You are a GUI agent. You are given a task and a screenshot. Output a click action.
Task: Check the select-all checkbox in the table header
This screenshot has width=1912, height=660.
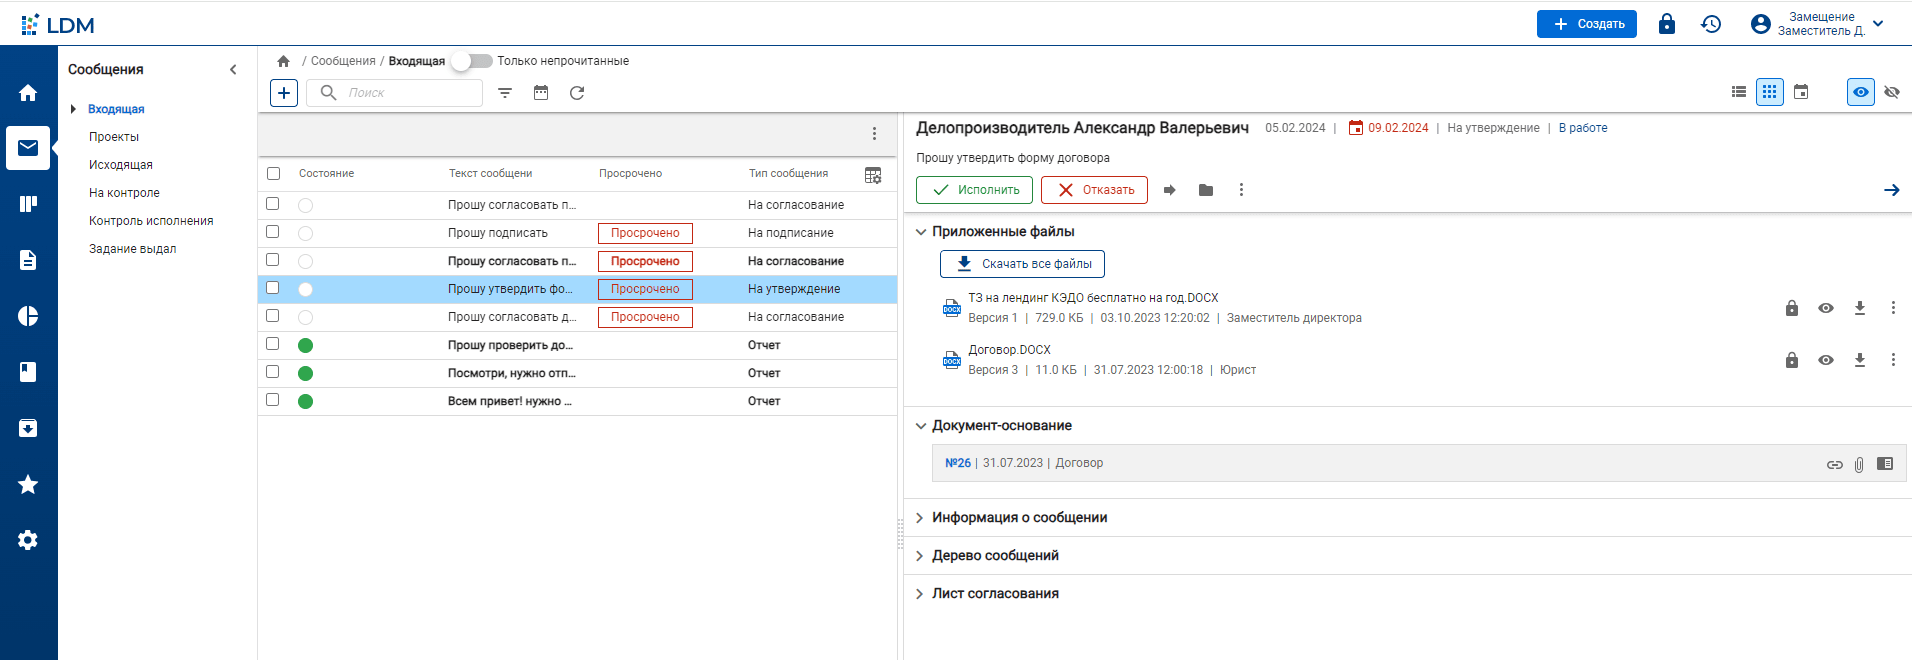click(x=273, y=174)
